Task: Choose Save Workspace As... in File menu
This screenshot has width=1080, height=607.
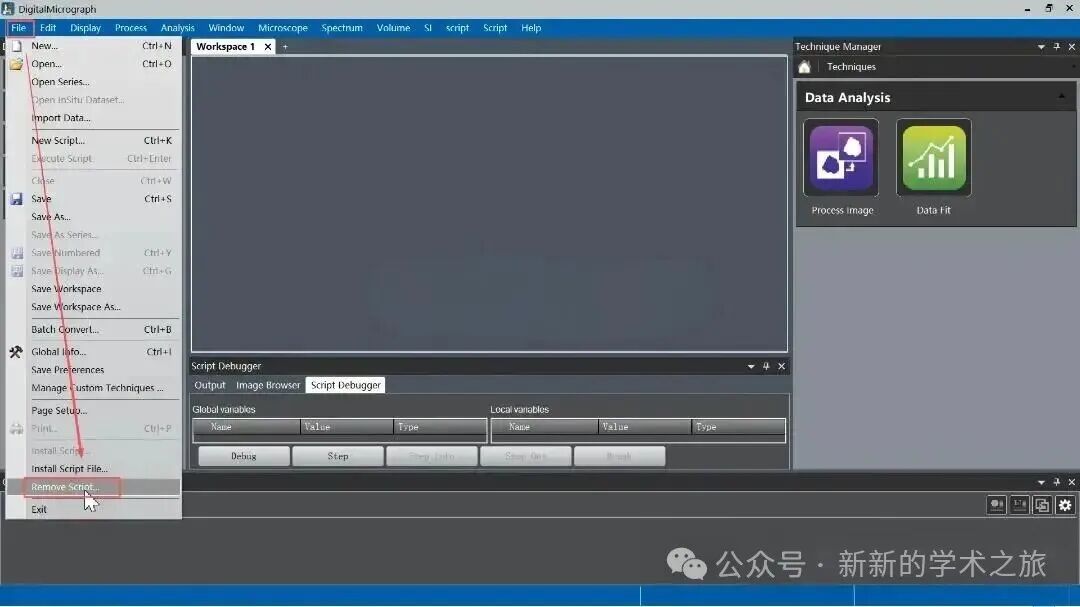Action: 94,307
